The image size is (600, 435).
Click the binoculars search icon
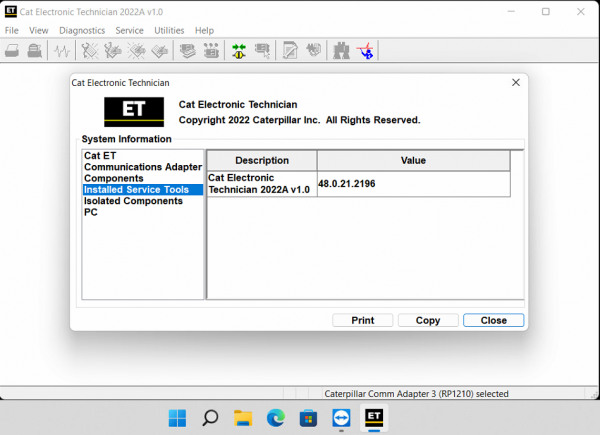point(341,51)
